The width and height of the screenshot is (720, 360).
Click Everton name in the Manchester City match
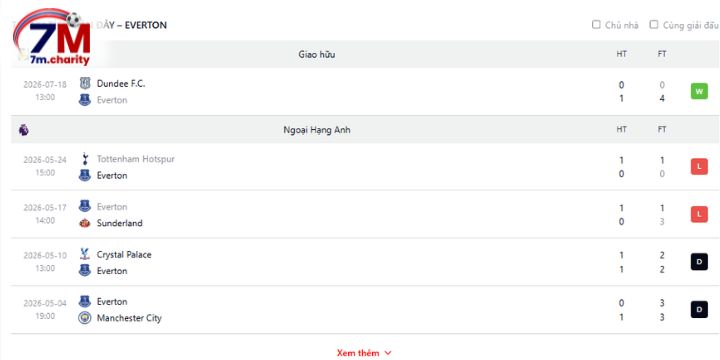pos(112,302)
